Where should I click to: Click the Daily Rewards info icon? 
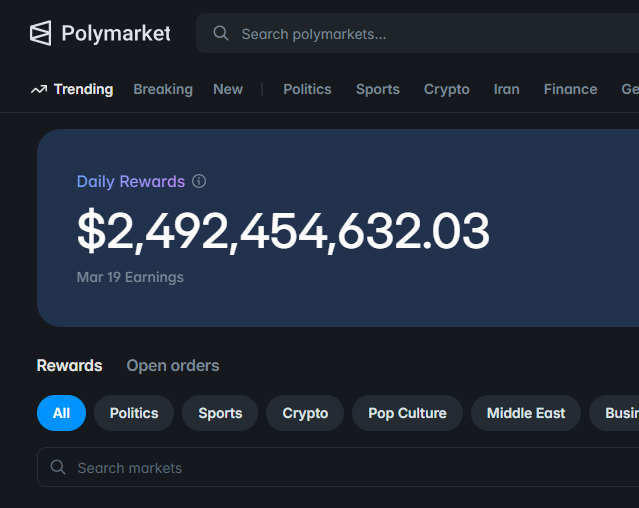click(199, 181)
